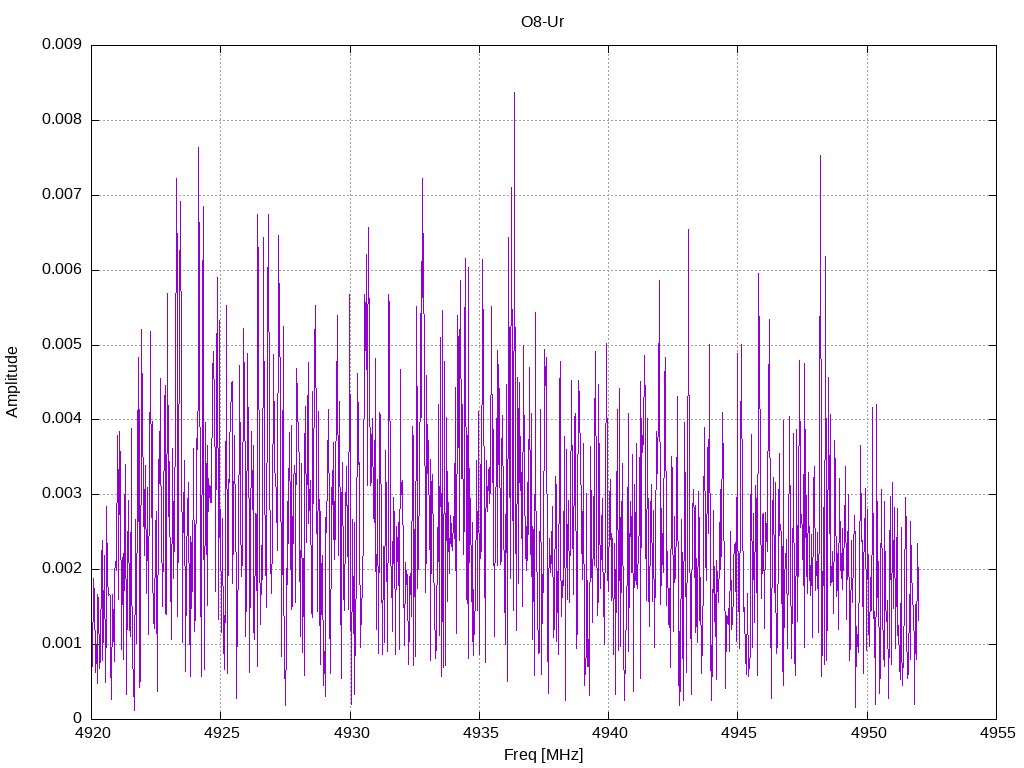Select the Freq [MHz] x-axis label
The width and height of the screenshot is (1024, 768).
click(x=543, y=755)
